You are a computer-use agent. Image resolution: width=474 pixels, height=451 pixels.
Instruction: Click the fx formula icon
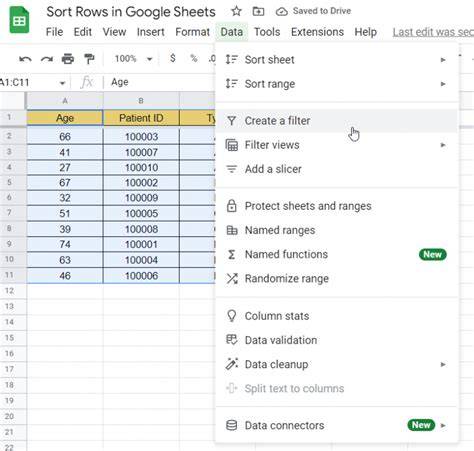coord(87,82)
